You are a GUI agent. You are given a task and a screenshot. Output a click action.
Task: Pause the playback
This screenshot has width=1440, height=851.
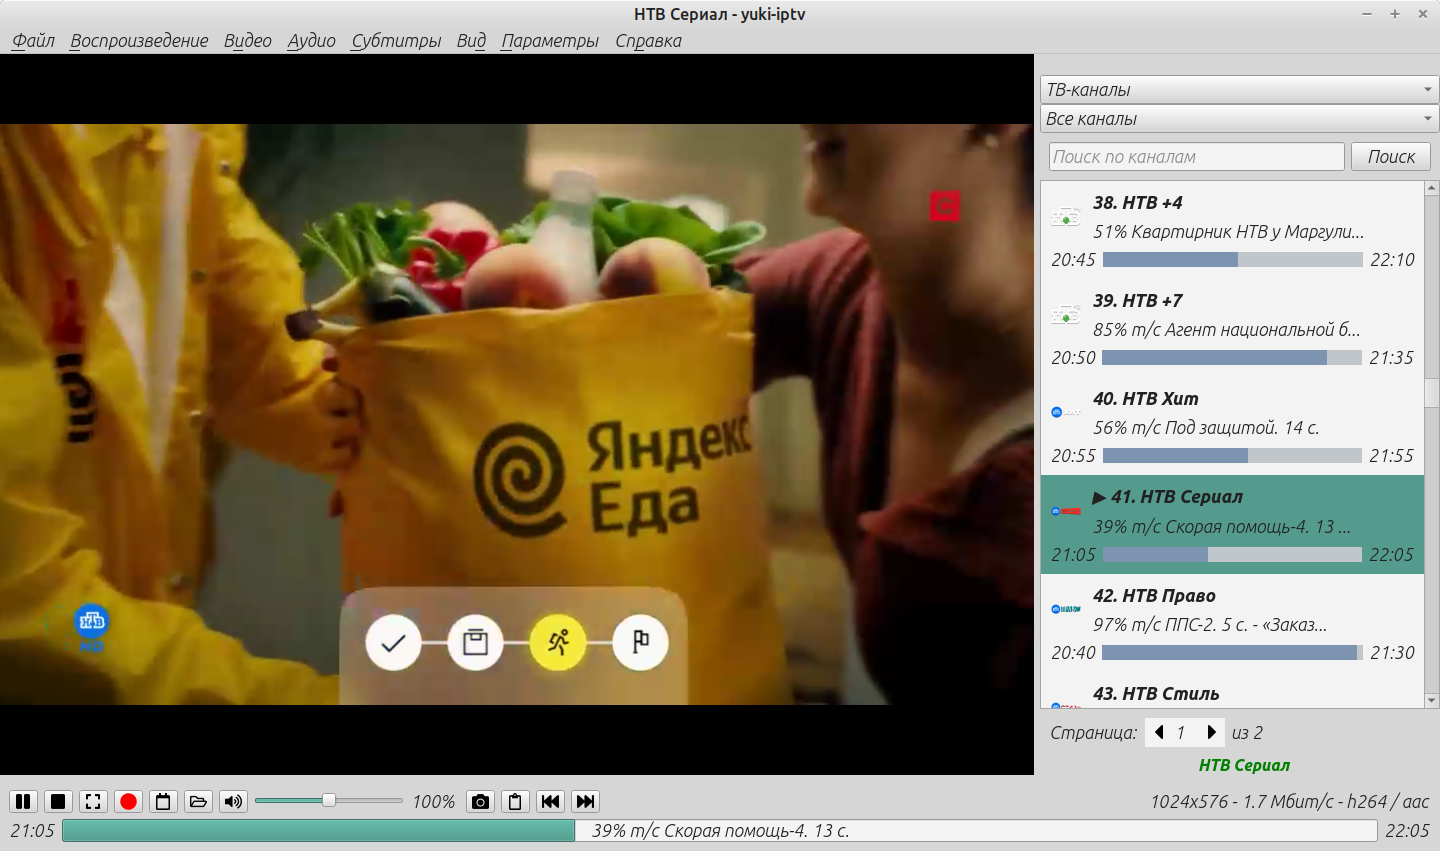23,801
